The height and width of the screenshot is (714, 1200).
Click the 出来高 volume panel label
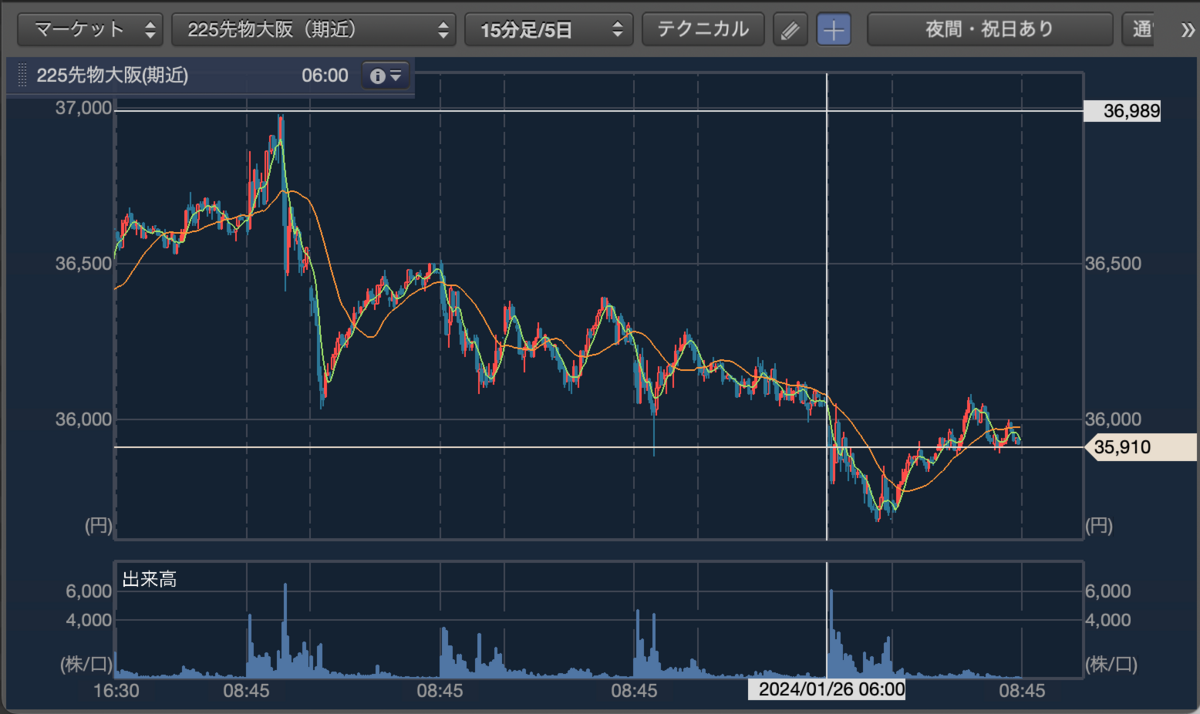point(149,579)
